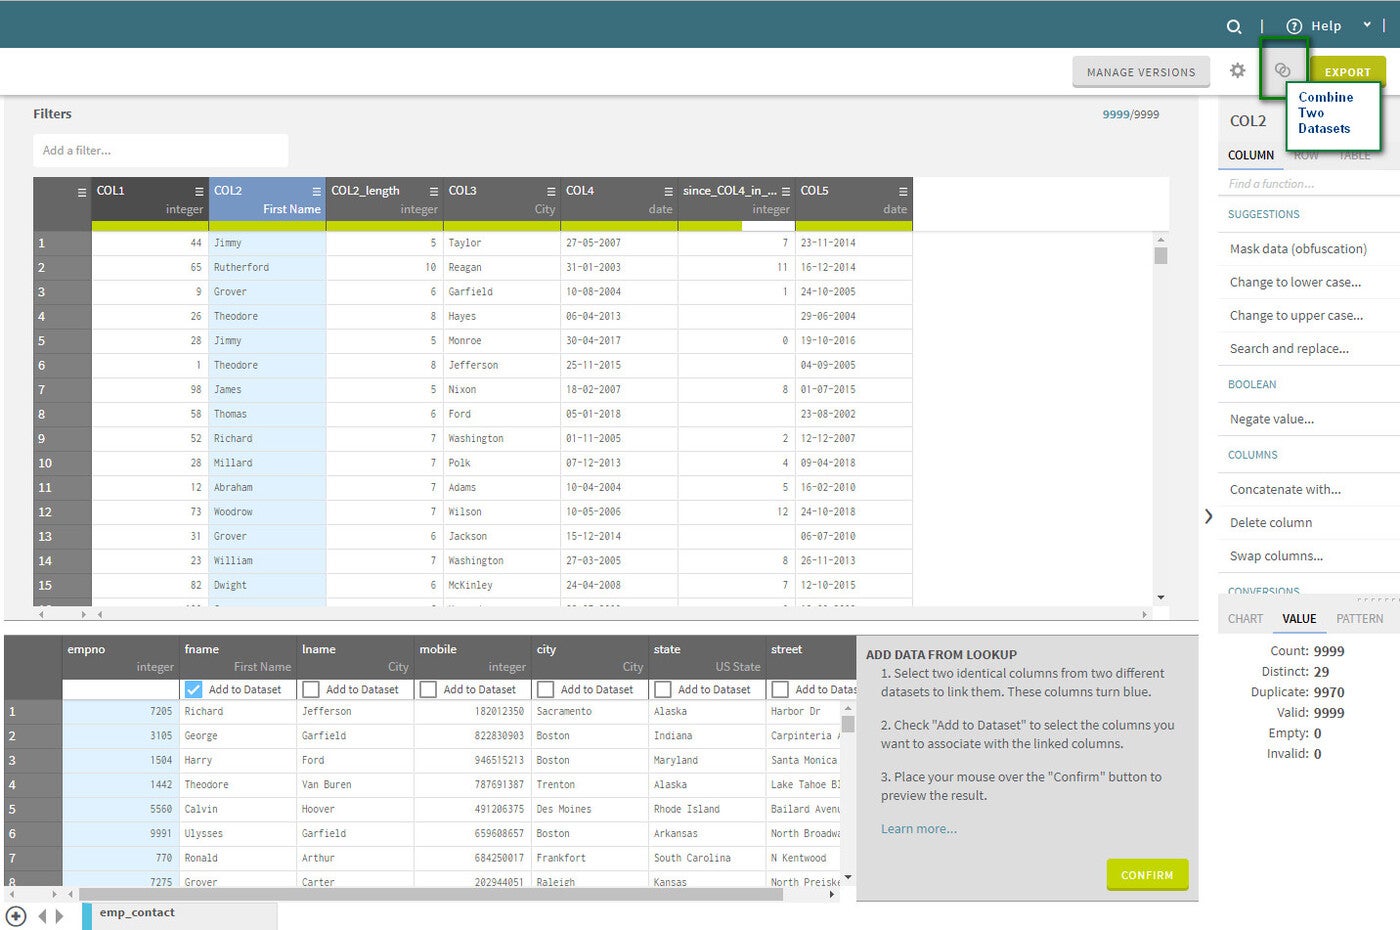Screen dimensions: 1400x930
Task: Open the COL5 column menu
Action: pyautogui.click(x=903, y=191)
